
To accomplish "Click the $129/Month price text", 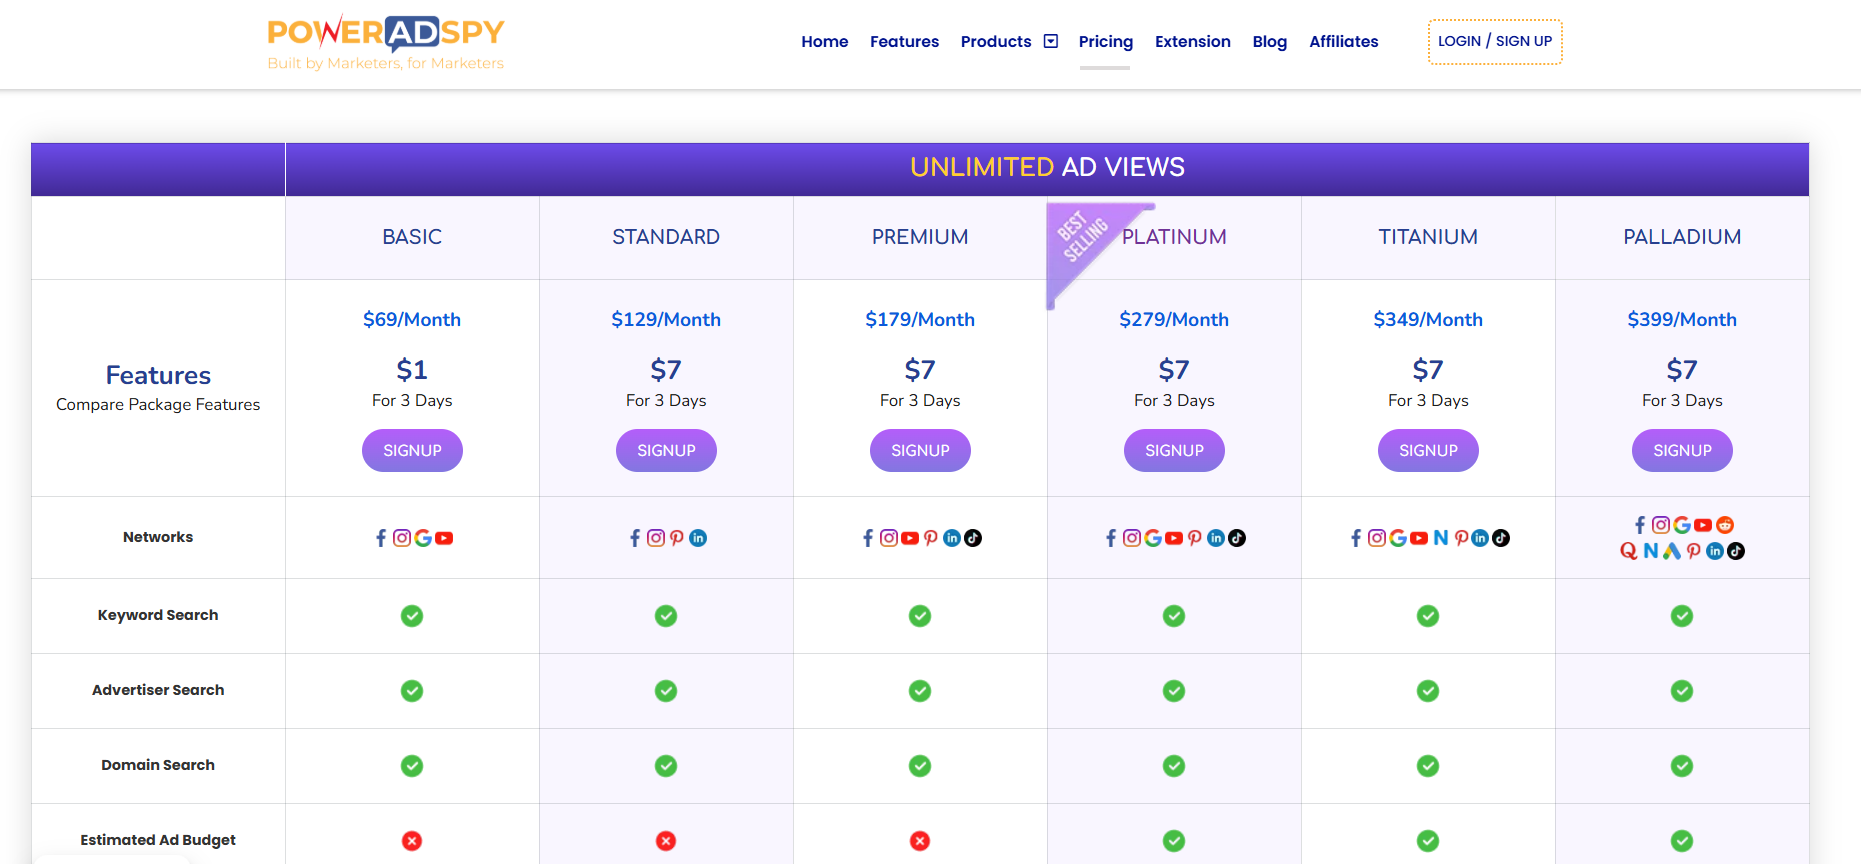I will [x=666, y=319].
